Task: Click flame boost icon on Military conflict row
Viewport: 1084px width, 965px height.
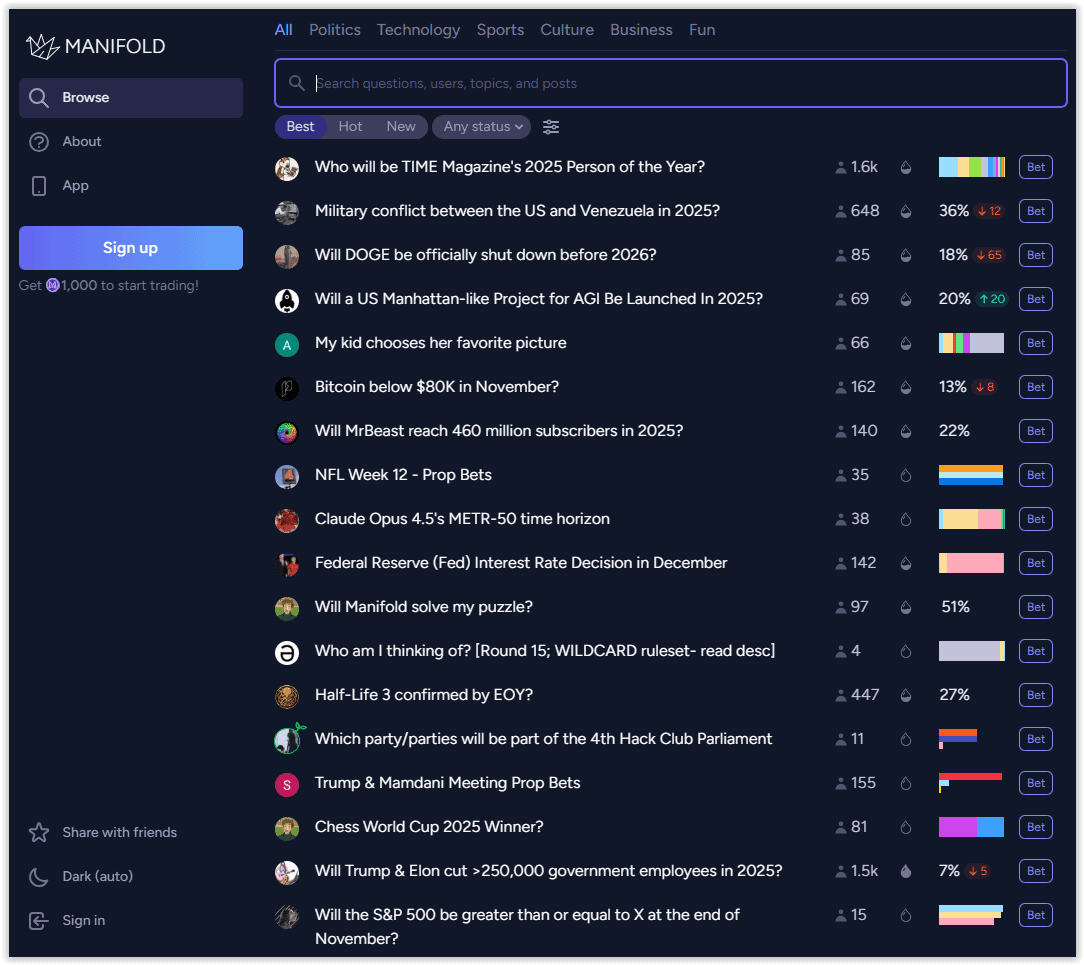Action: 906,212
